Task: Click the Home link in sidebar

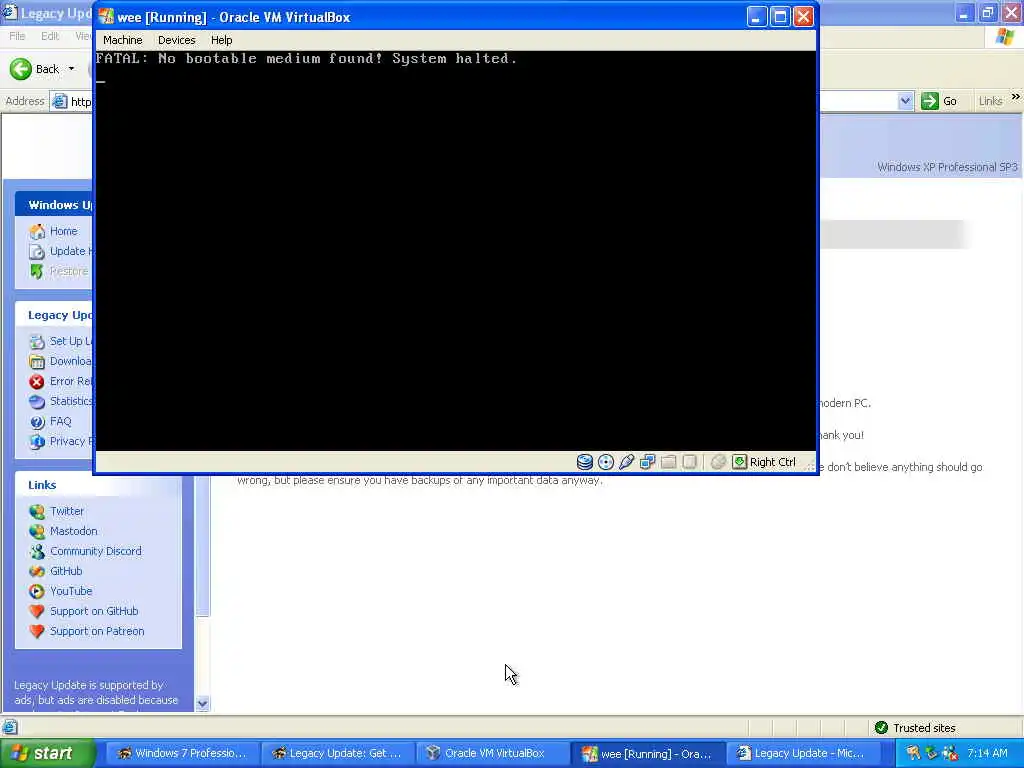Action: (63, 231)
